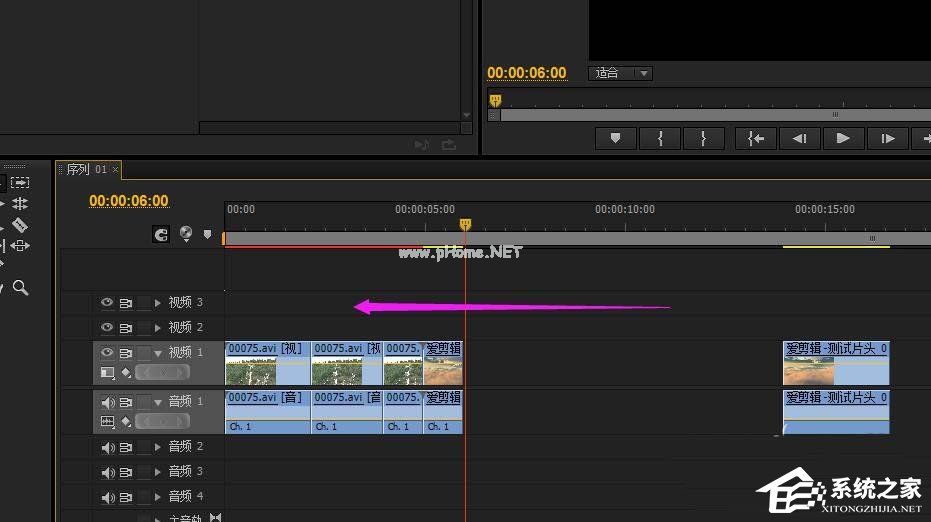Image resolution: width=931 pixels, height=522 pixels.
Task: Click the timeline timecode 00:00:06:00
Action: point(129,201)
